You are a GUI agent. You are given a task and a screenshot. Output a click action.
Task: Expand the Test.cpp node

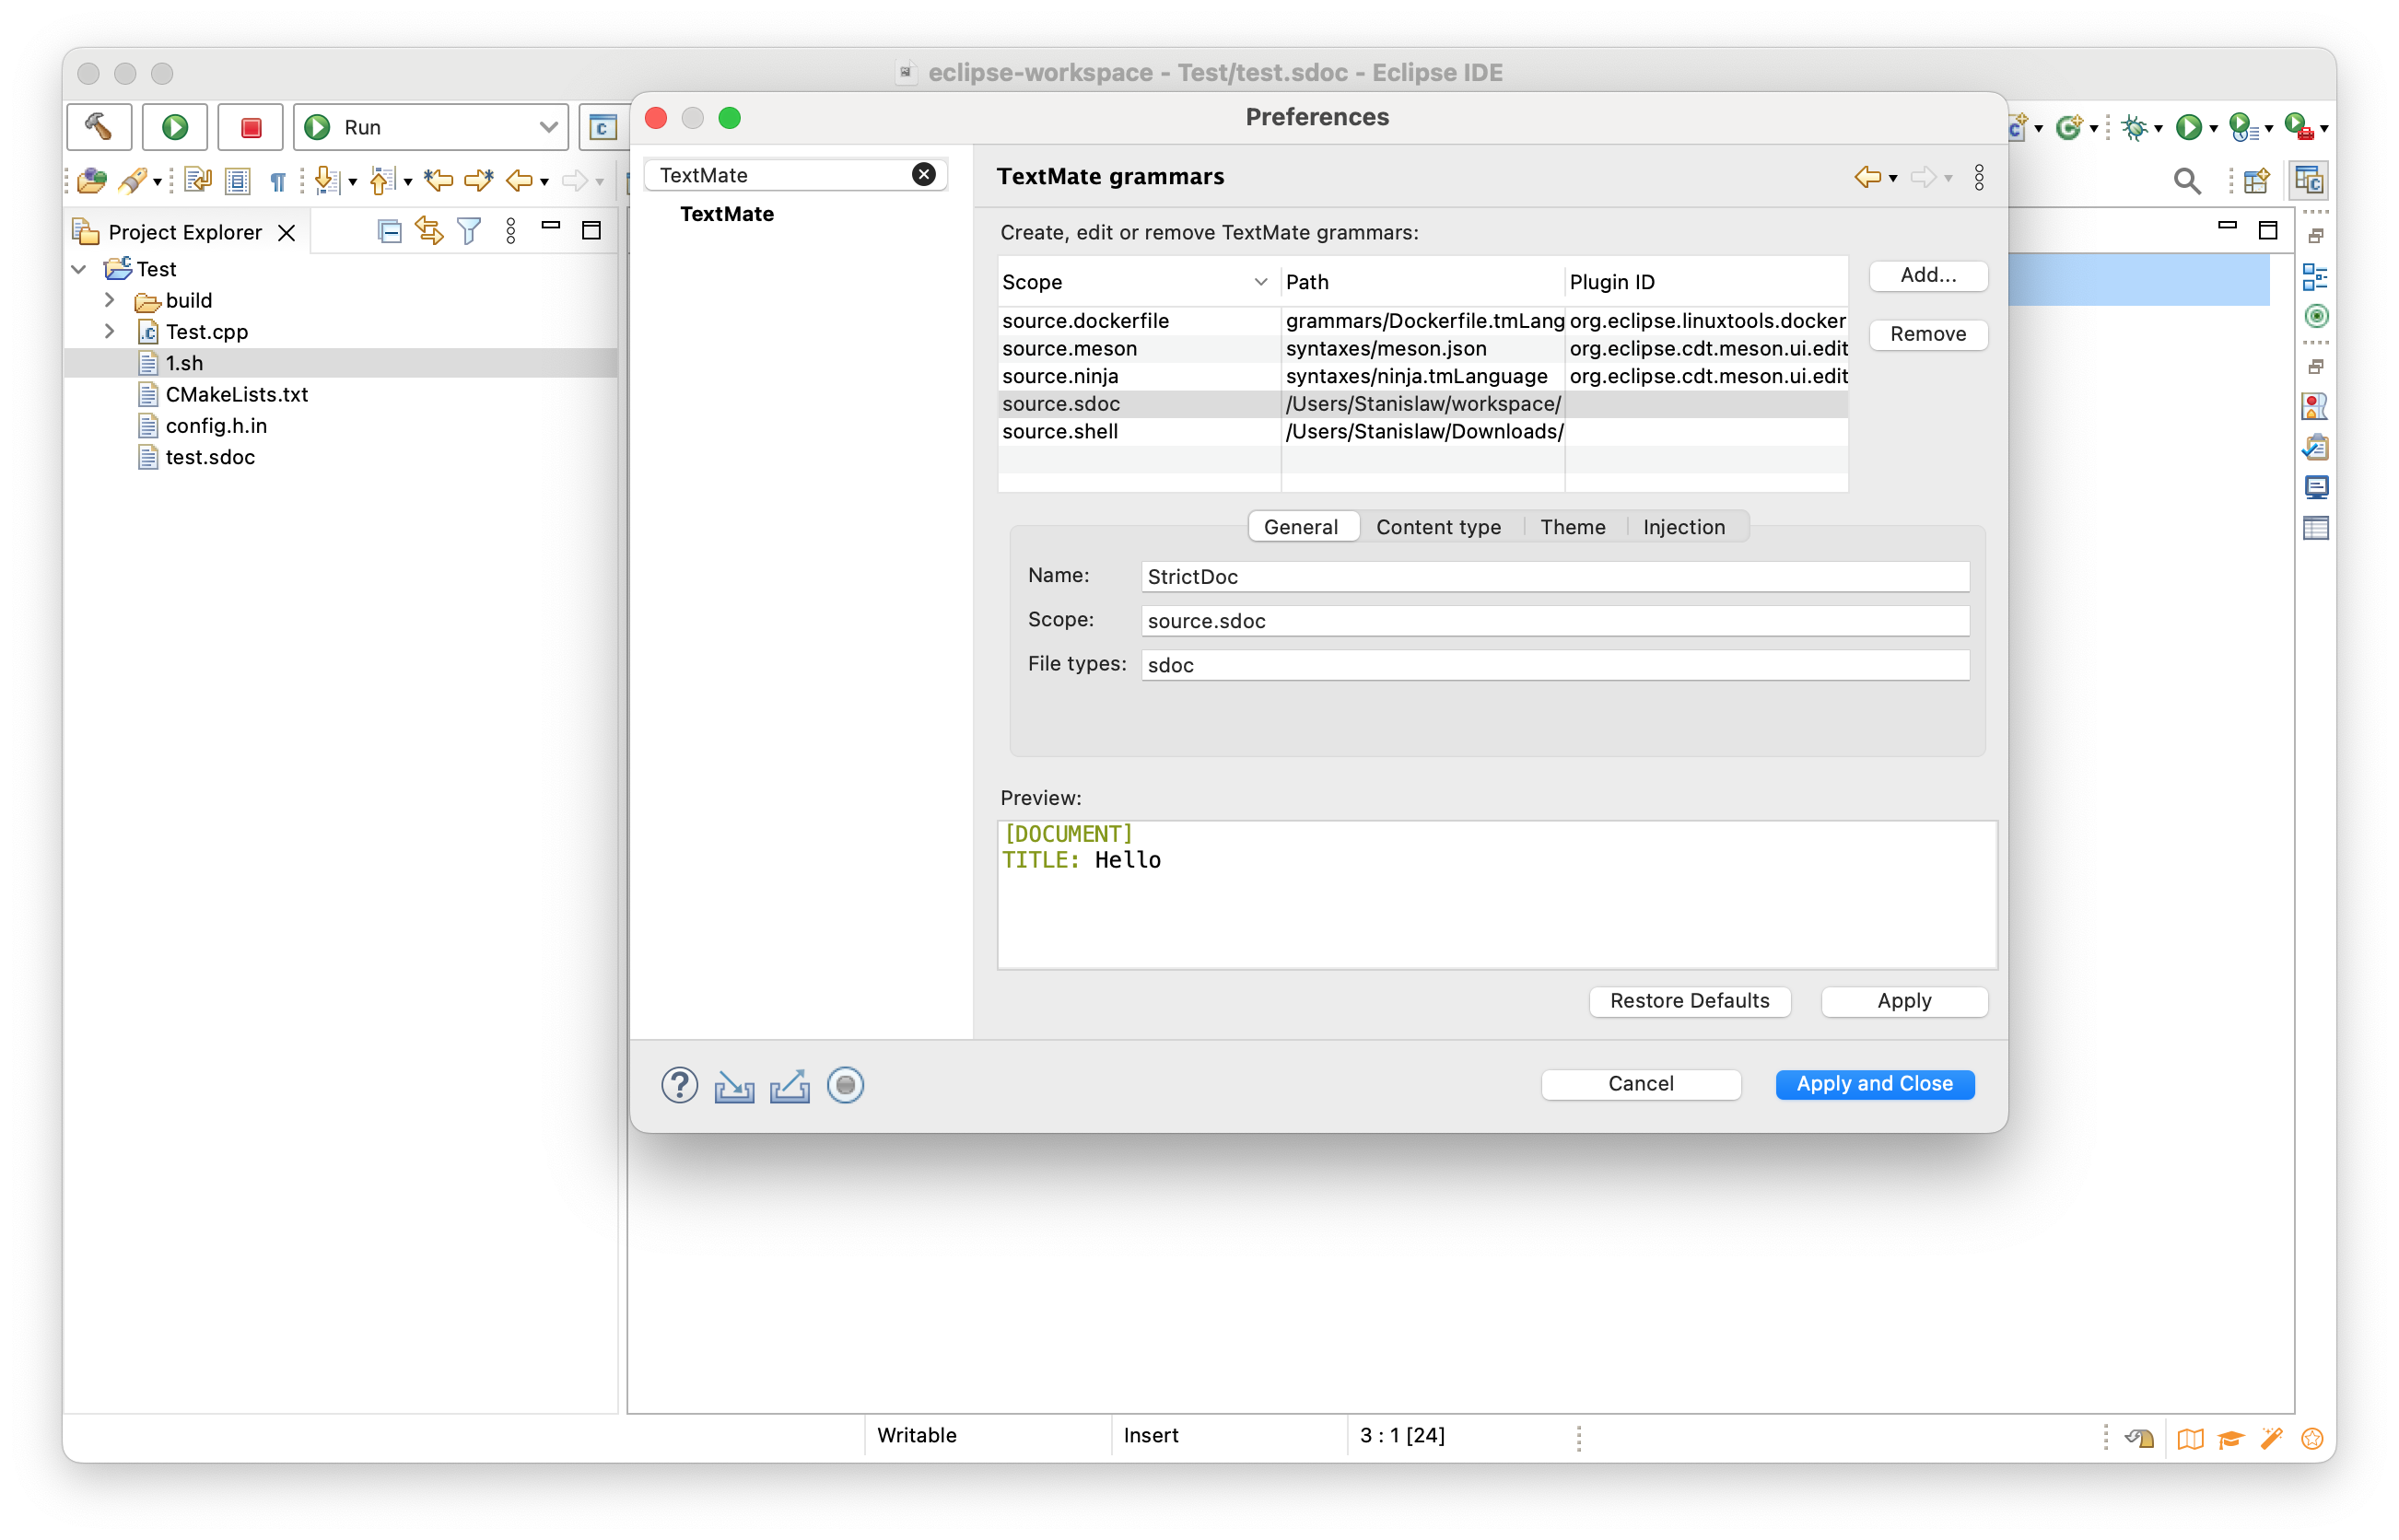coord(110,331)
